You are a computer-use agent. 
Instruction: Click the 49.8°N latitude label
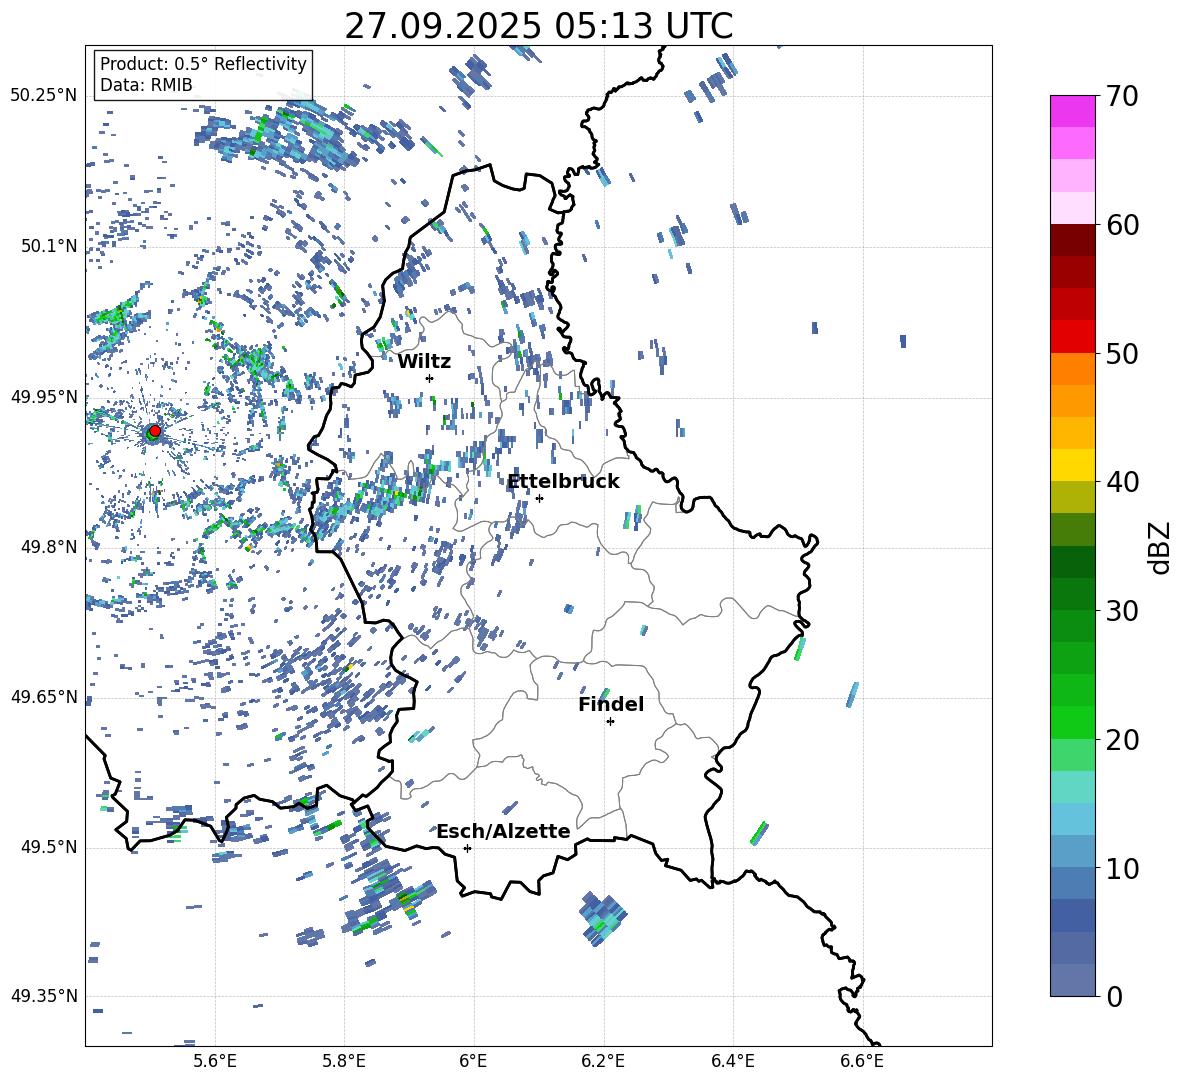49,547
